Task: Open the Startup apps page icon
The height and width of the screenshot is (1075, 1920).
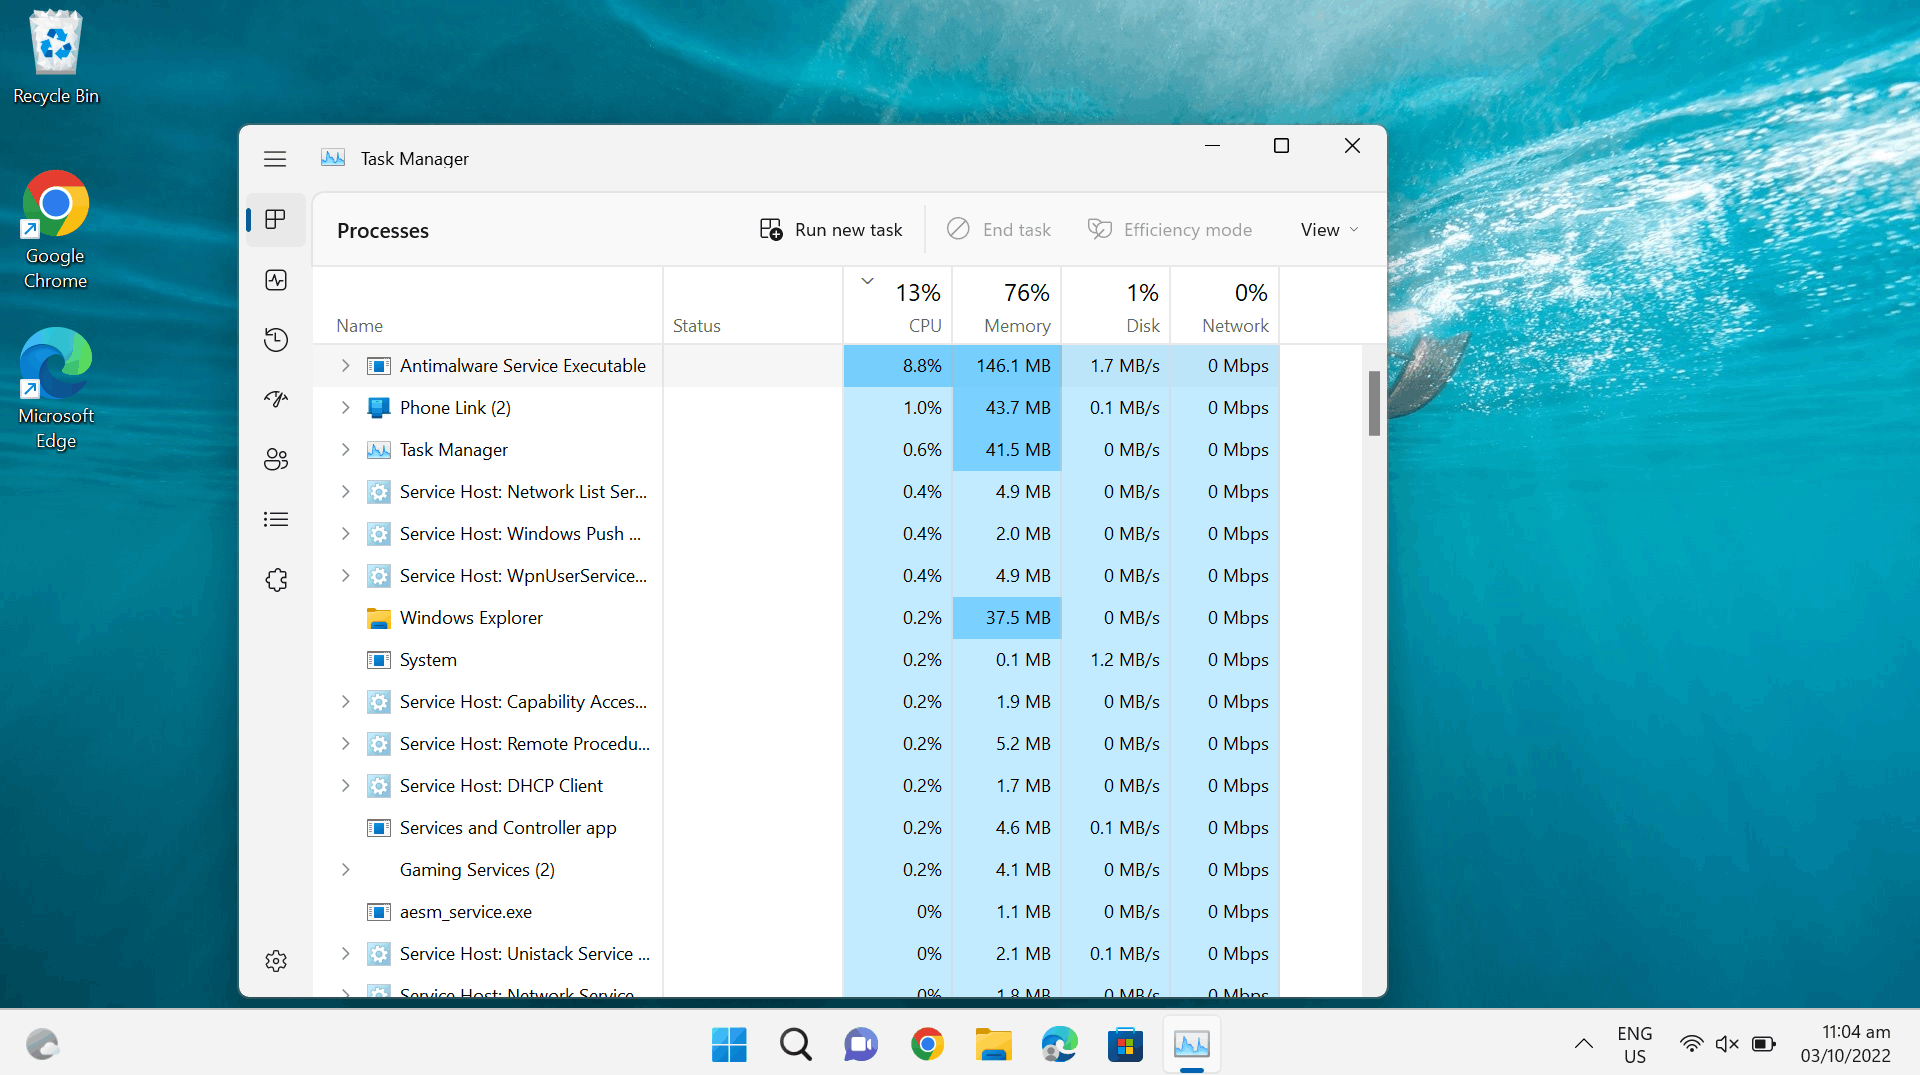Action: coord(276,400)
